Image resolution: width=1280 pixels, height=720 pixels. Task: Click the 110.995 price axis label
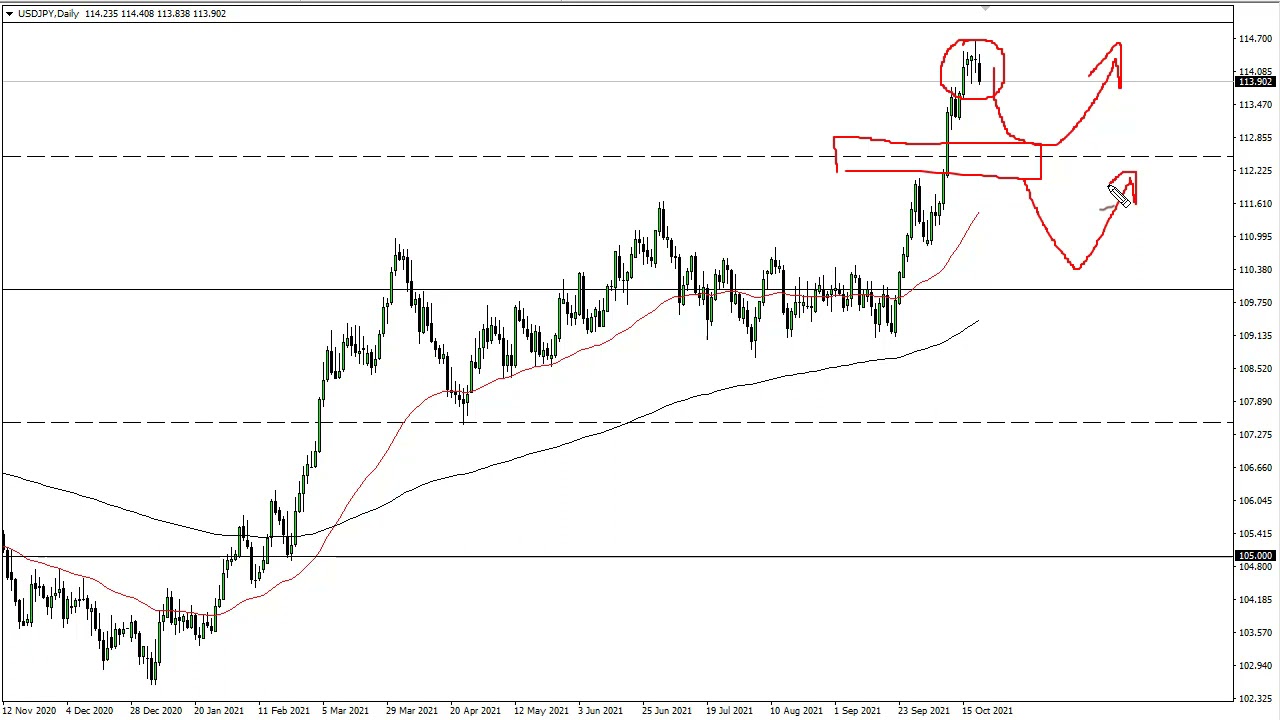(x=1255, y=237)
